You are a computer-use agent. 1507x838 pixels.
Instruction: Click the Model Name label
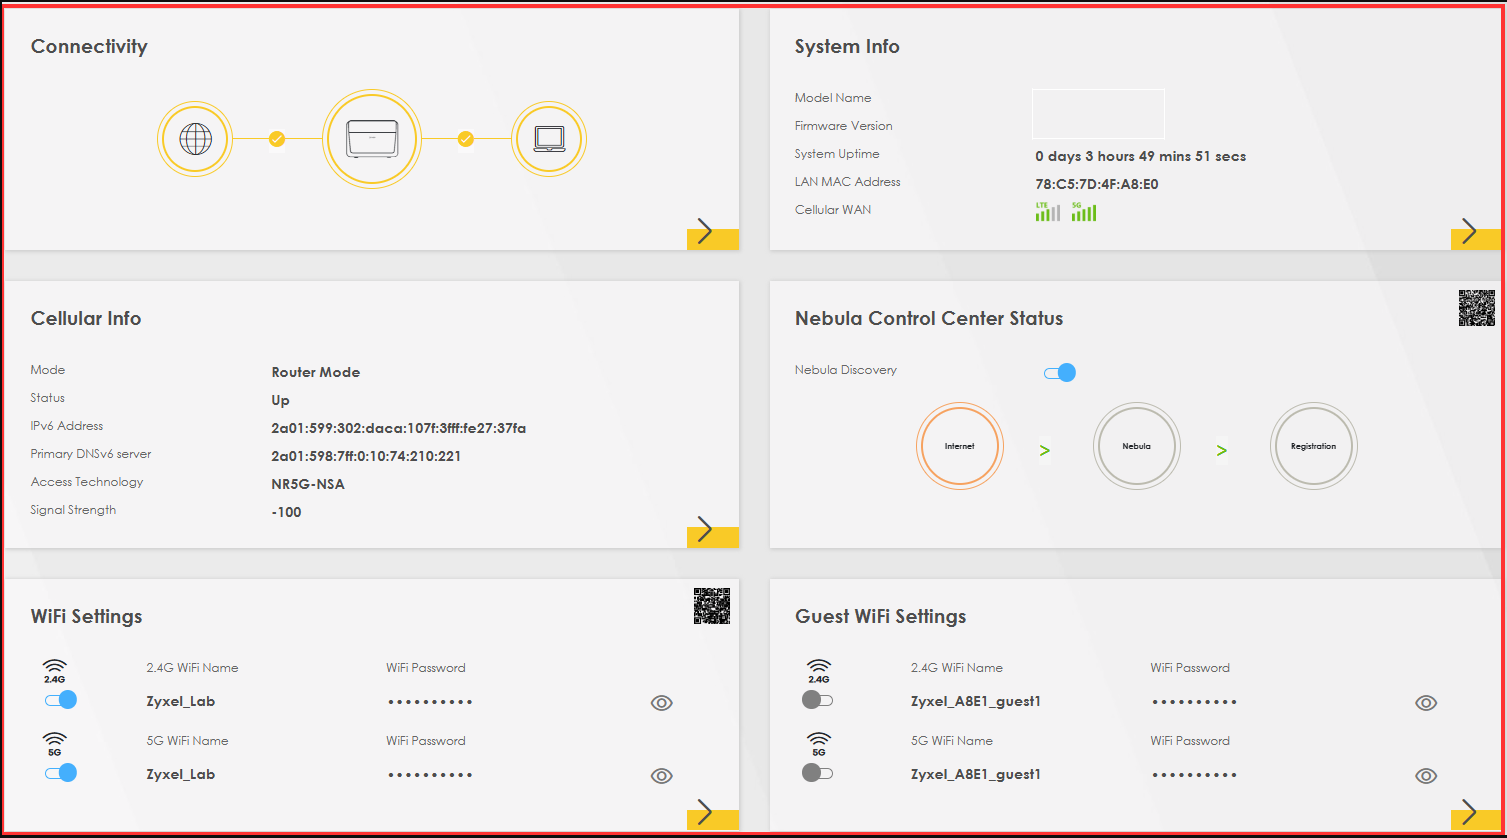click(833, 98)
